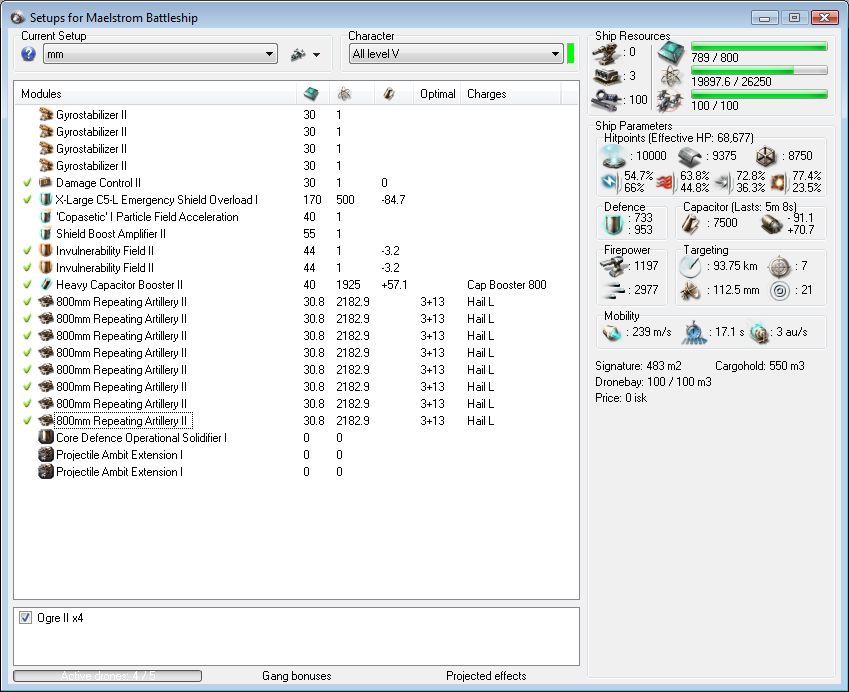Click the Active drones 4 / 5 bar
The width and height of the screenshot is (849, 692).
tap(107, 676)
